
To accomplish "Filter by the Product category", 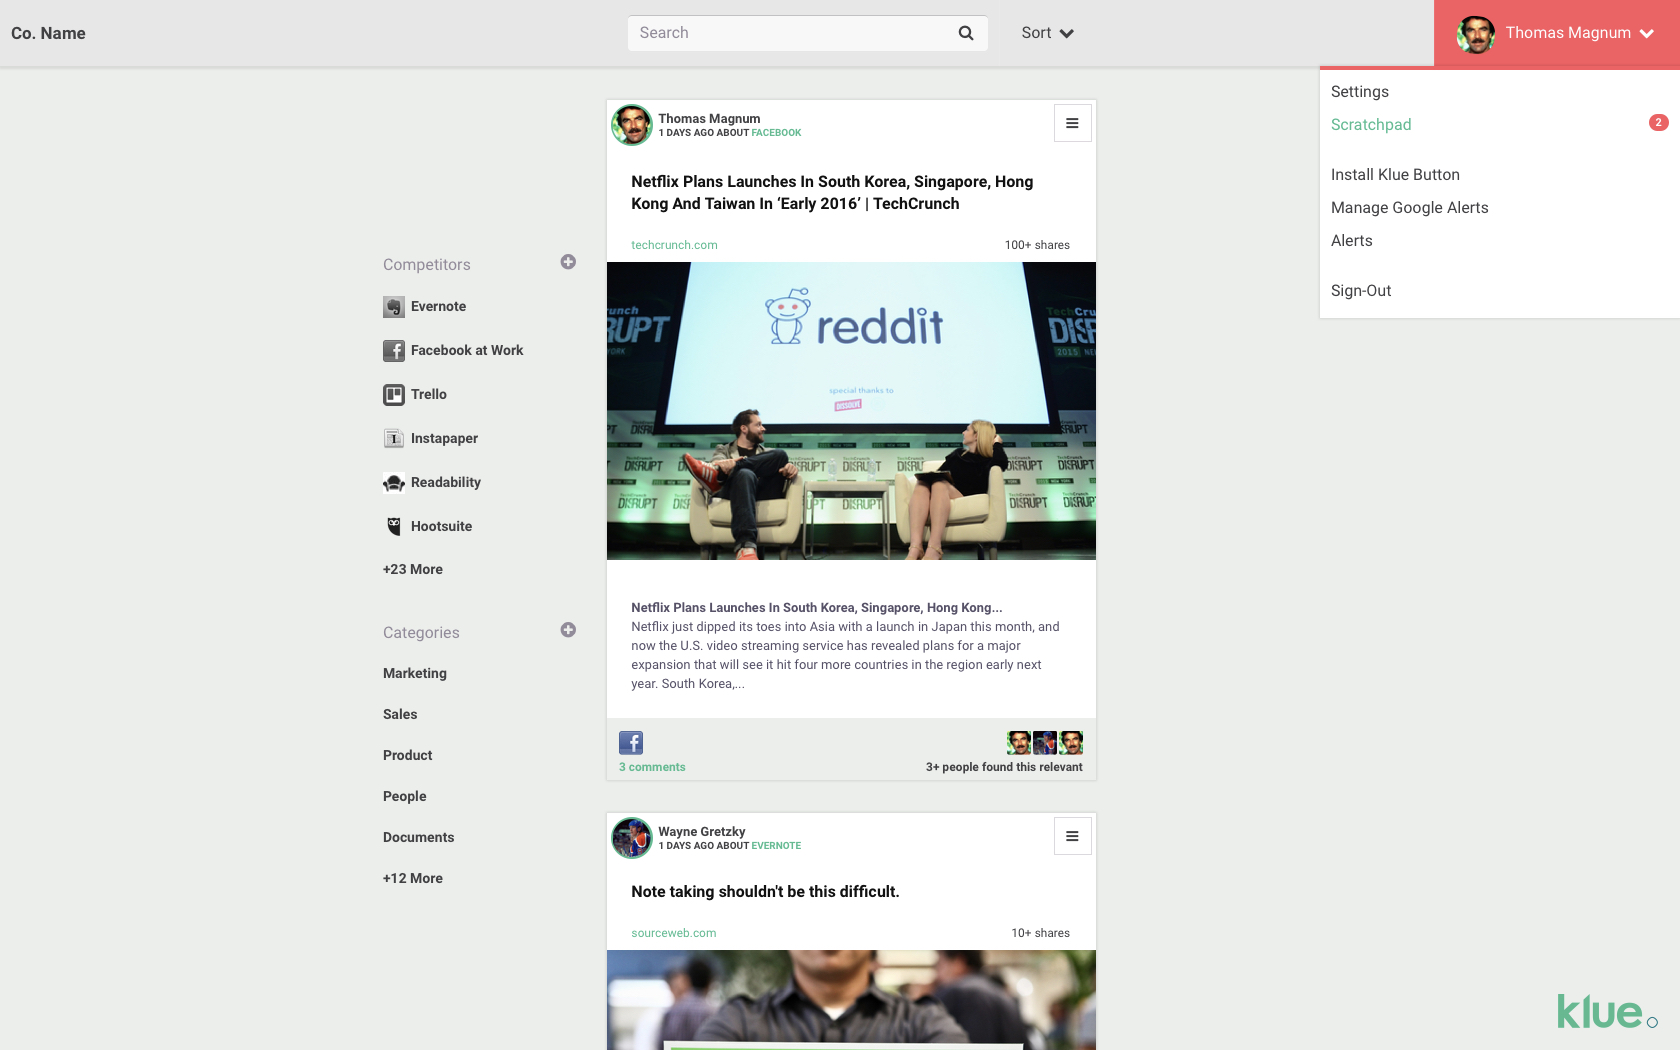I will pyautogui.click(x=408, y=756).
